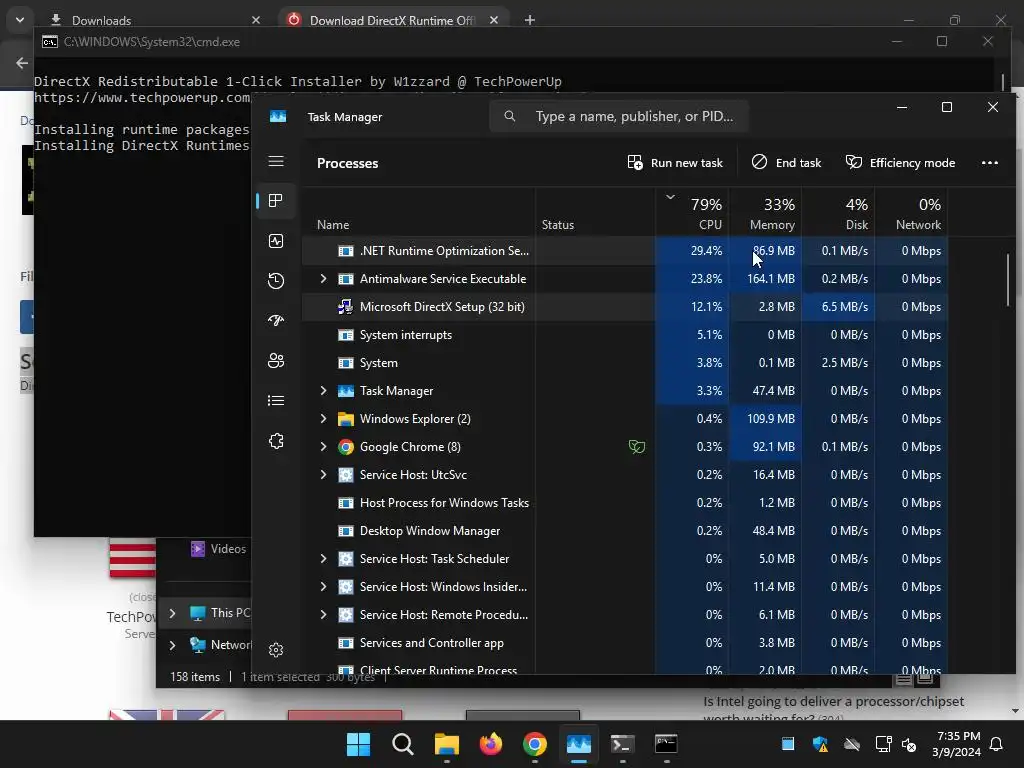Image resolution: width=1024 pixels, height=768 pixels.
Task: Switch to cmd.exe window on the taskbar
Action: [666, 744]
